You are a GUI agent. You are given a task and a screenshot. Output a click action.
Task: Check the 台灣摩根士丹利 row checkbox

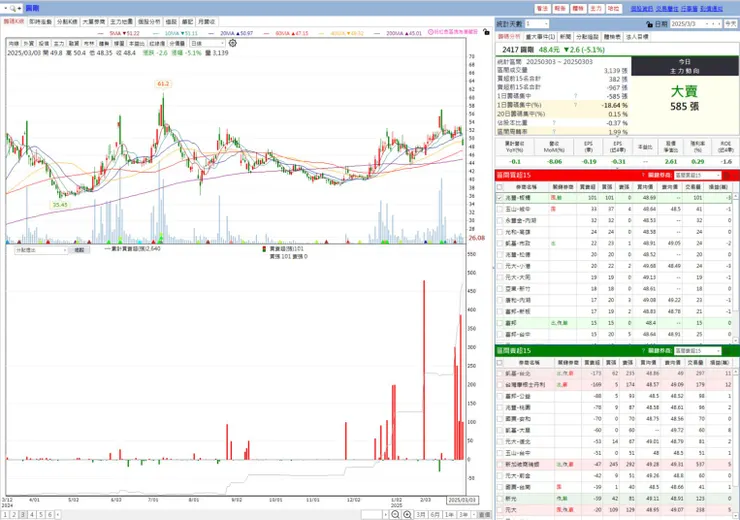(500, 385)
